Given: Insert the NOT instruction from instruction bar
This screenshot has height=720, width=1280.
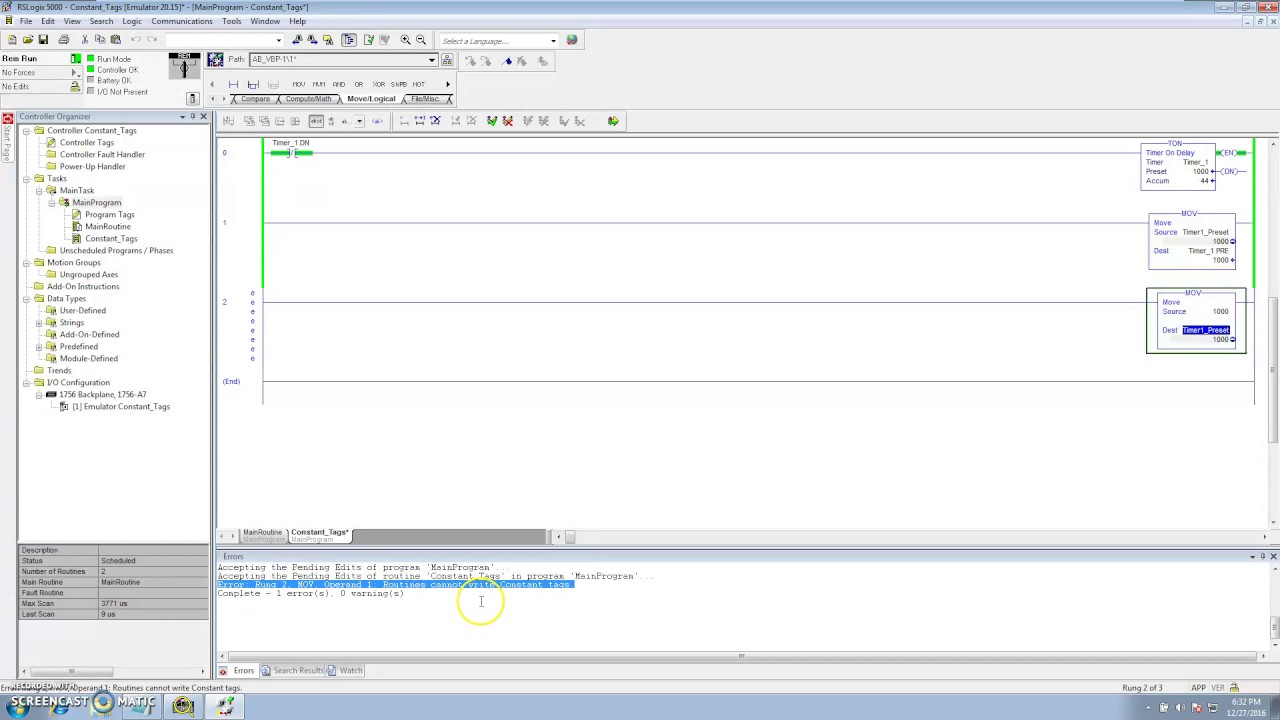Looking at the screenshot, I should click(x=418, y=84).
